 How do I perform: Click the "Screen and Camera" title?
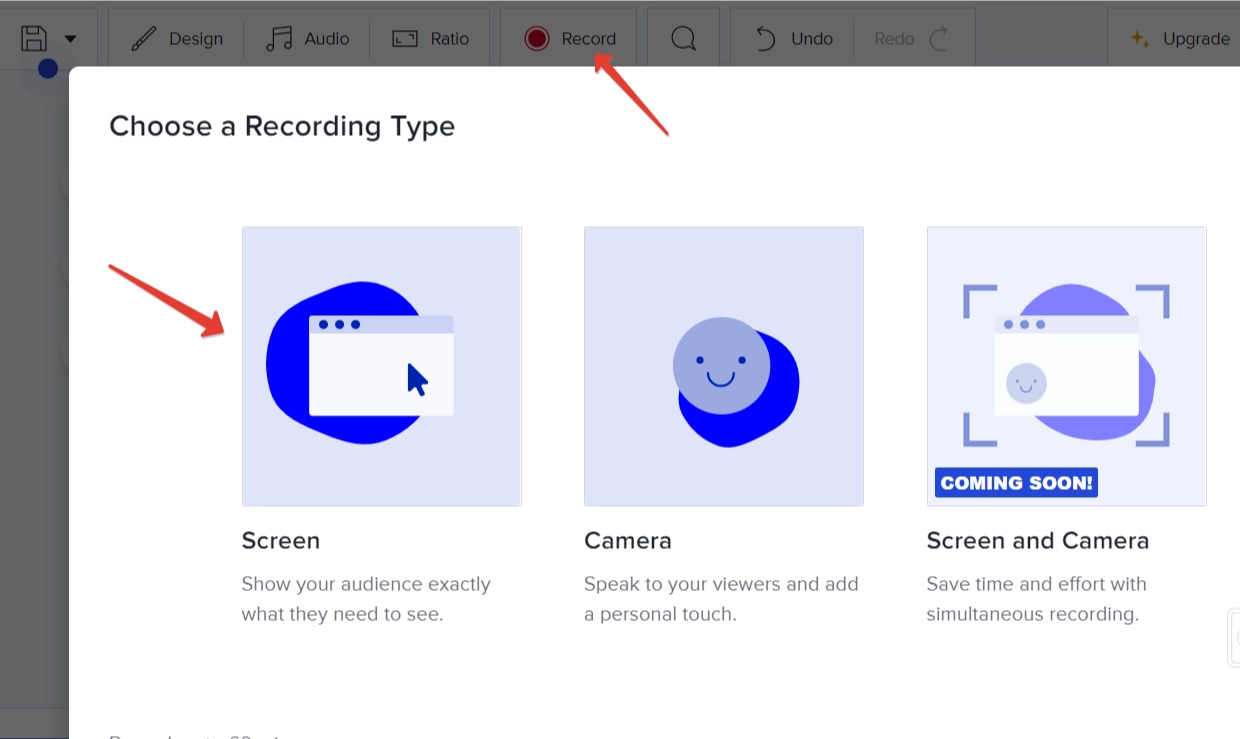(1037, 541)
